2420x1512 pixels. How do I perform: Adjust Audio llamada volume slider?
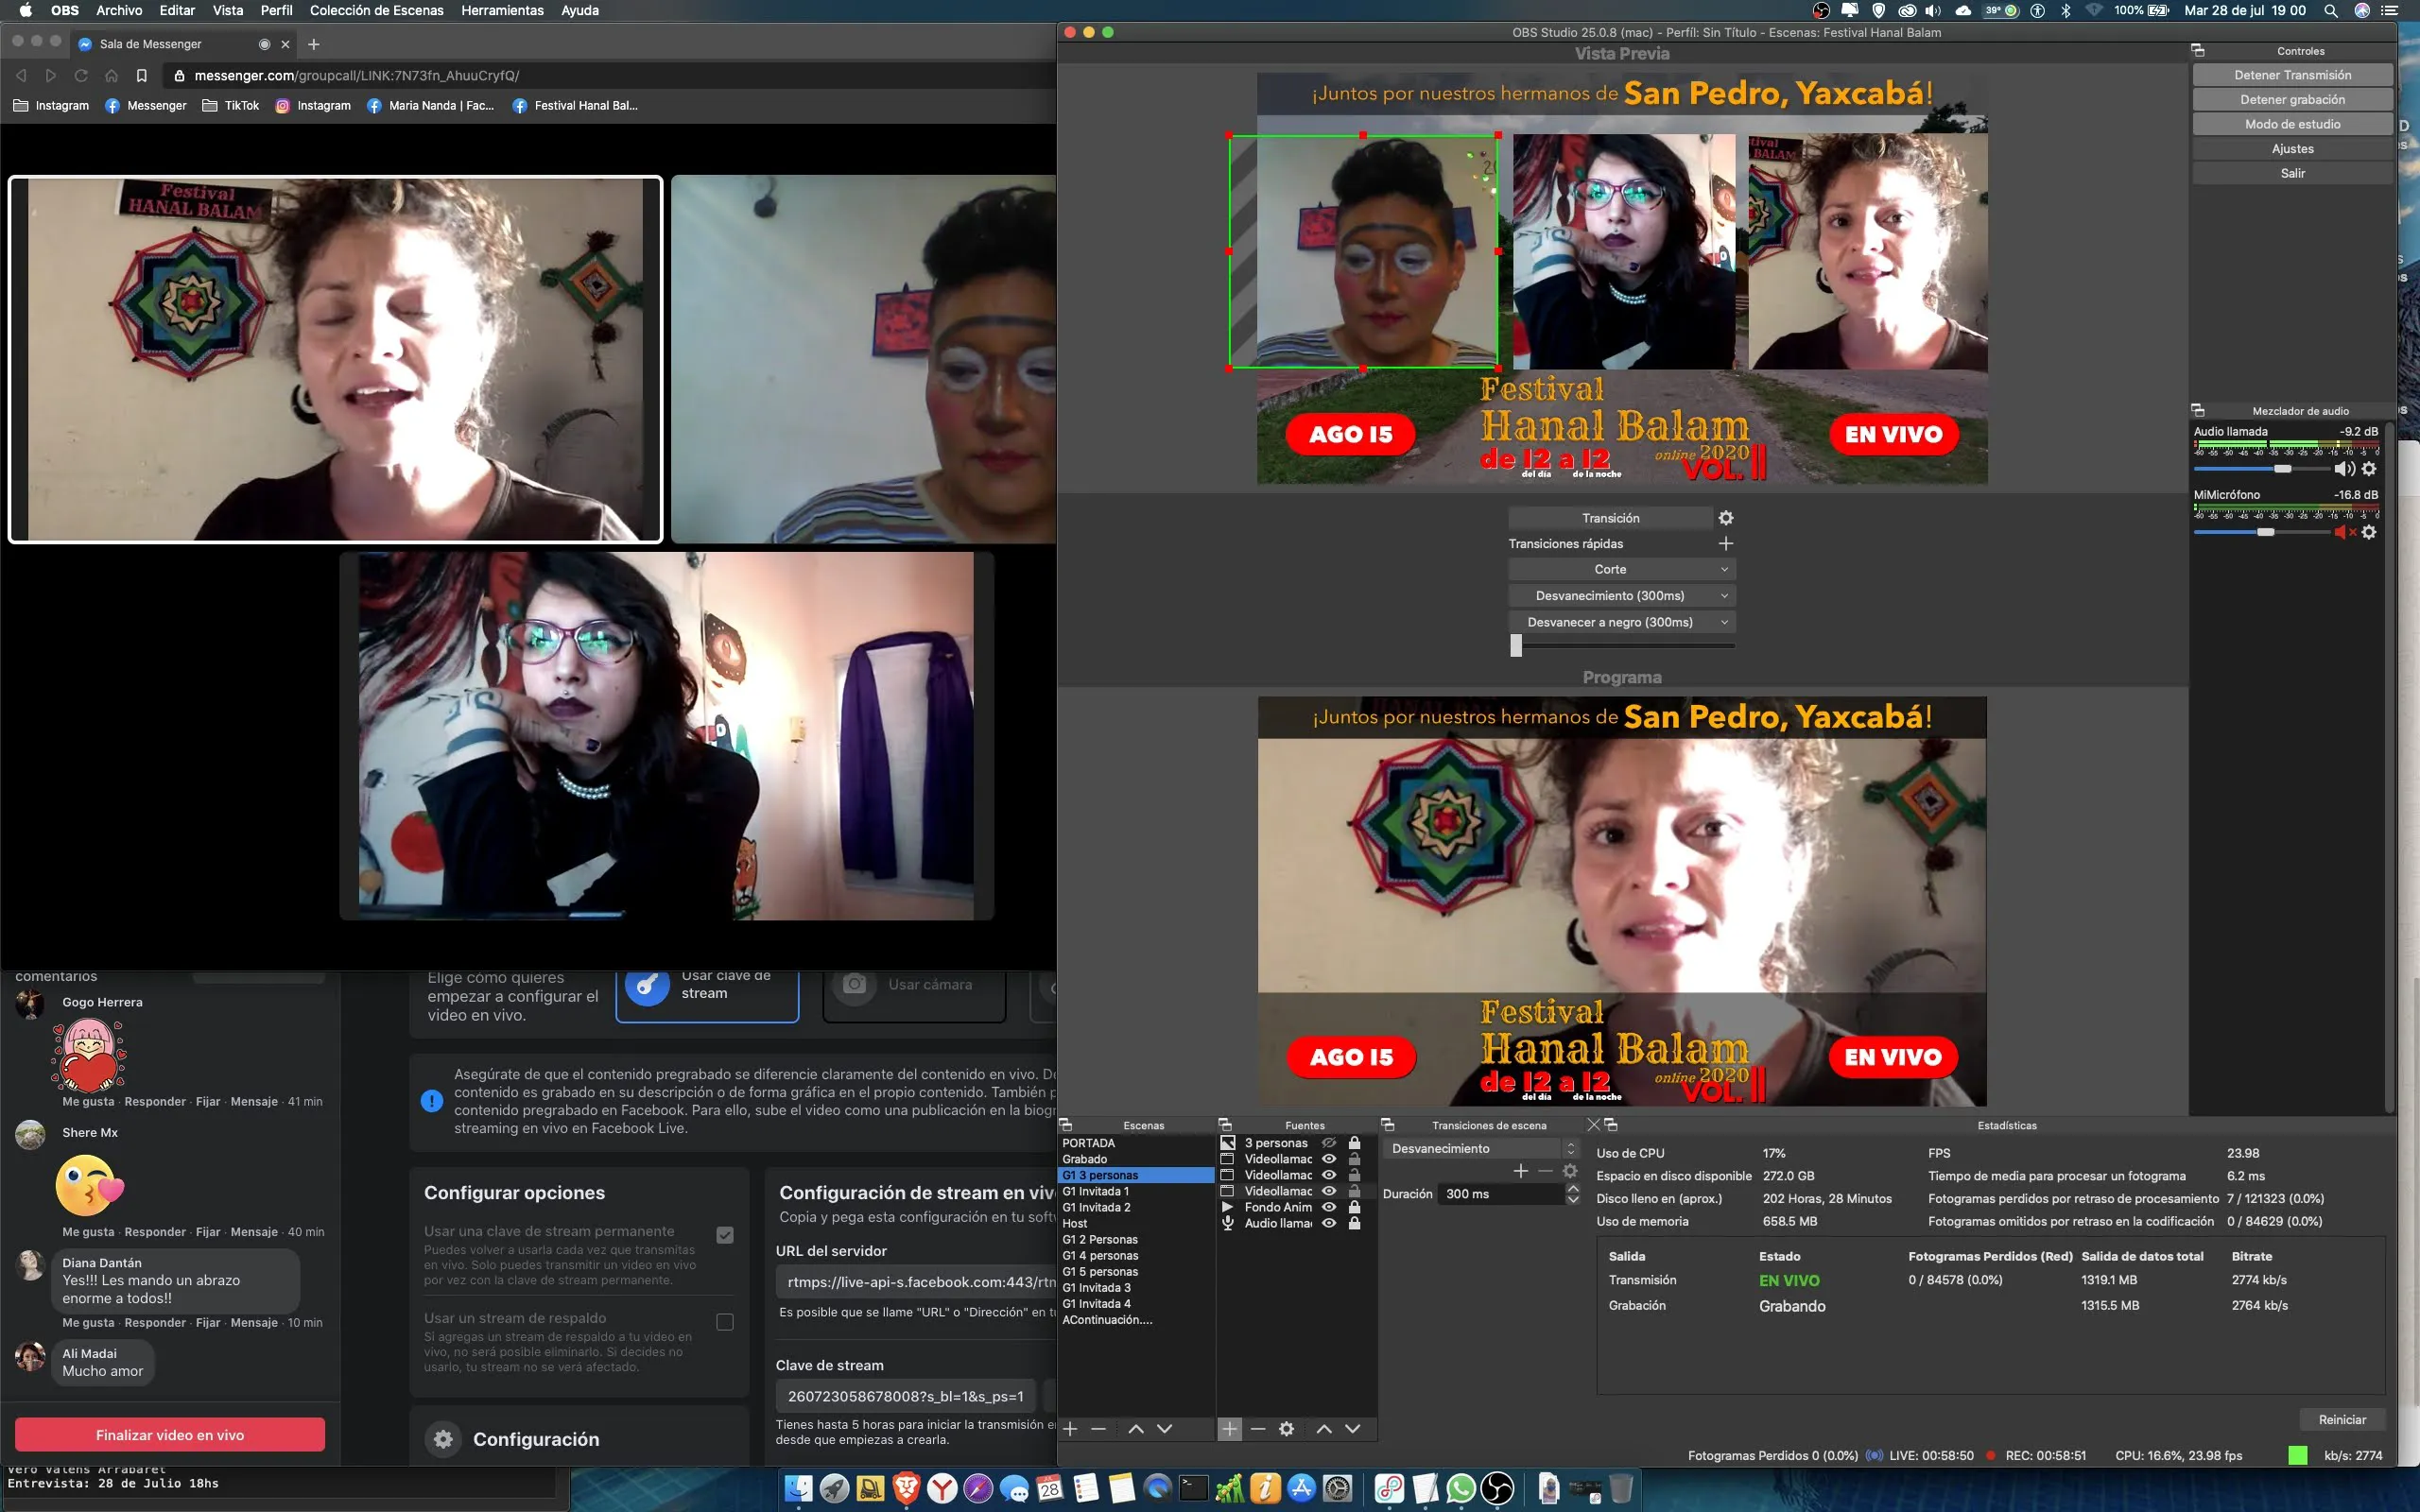tap(2283, 468)
